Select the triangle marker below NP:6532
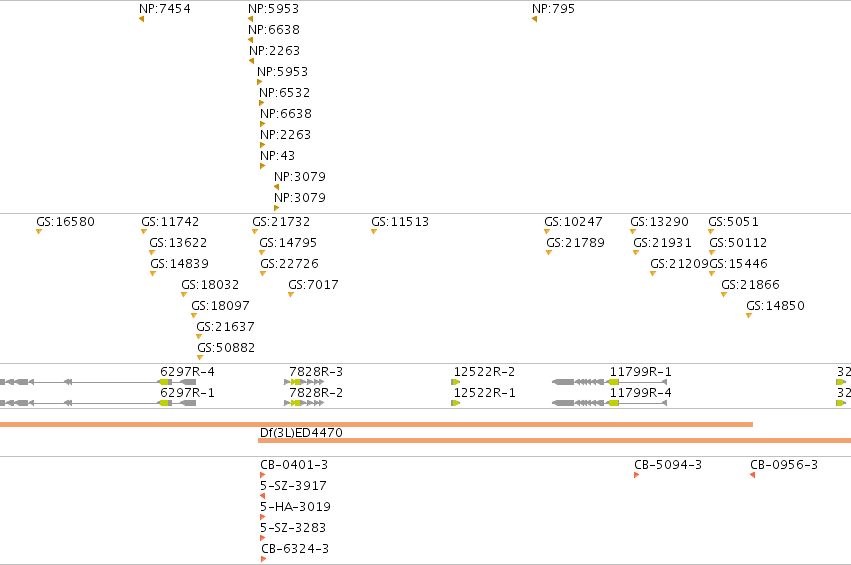The image size is (851, 565). [262, 103]
